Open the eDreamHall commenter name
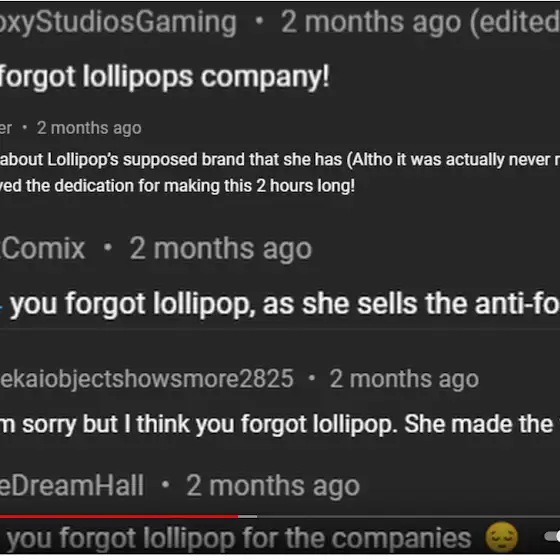Screen dimensions: 560x560 72,486
